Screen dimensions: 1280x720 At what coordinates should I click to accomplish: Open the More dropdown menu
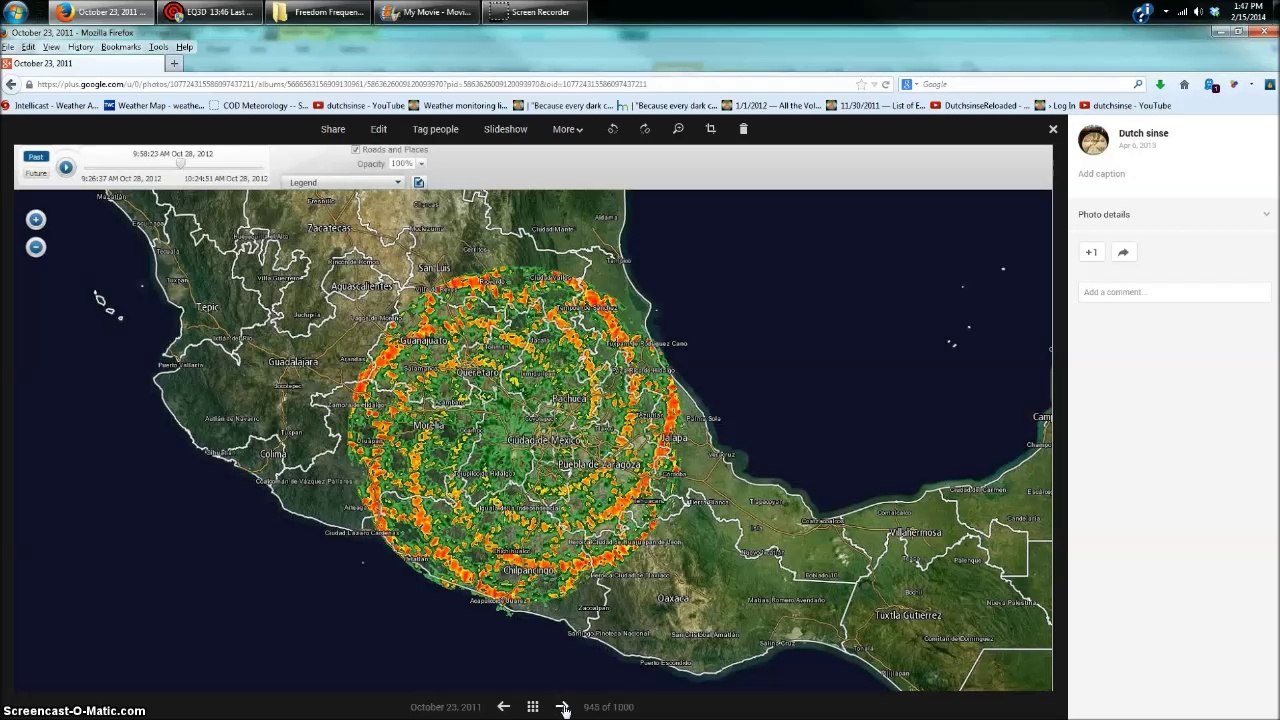point(567,129)
